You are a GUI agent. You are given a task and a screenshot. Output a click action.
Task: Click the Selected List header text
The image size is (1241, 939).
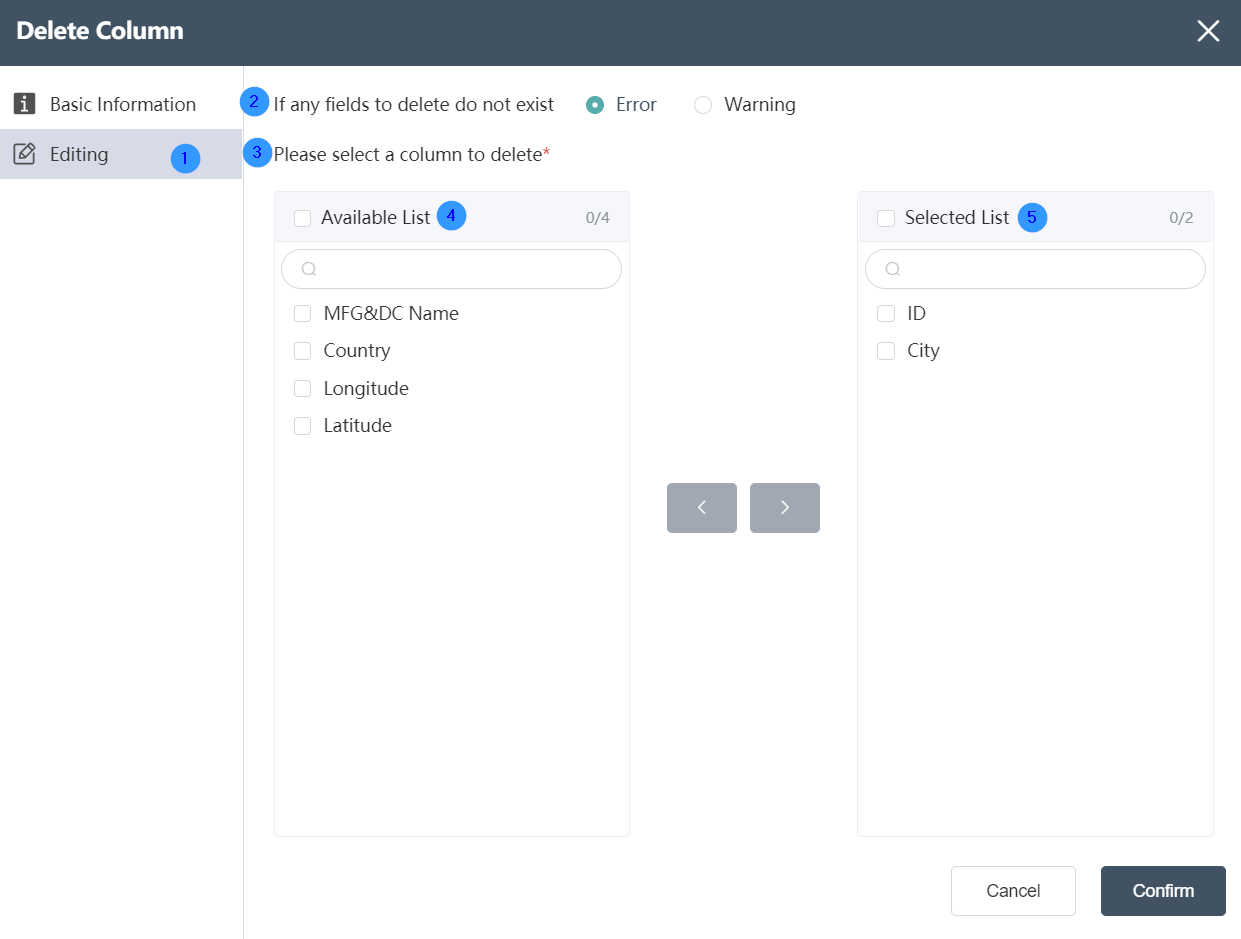[957, 217]
